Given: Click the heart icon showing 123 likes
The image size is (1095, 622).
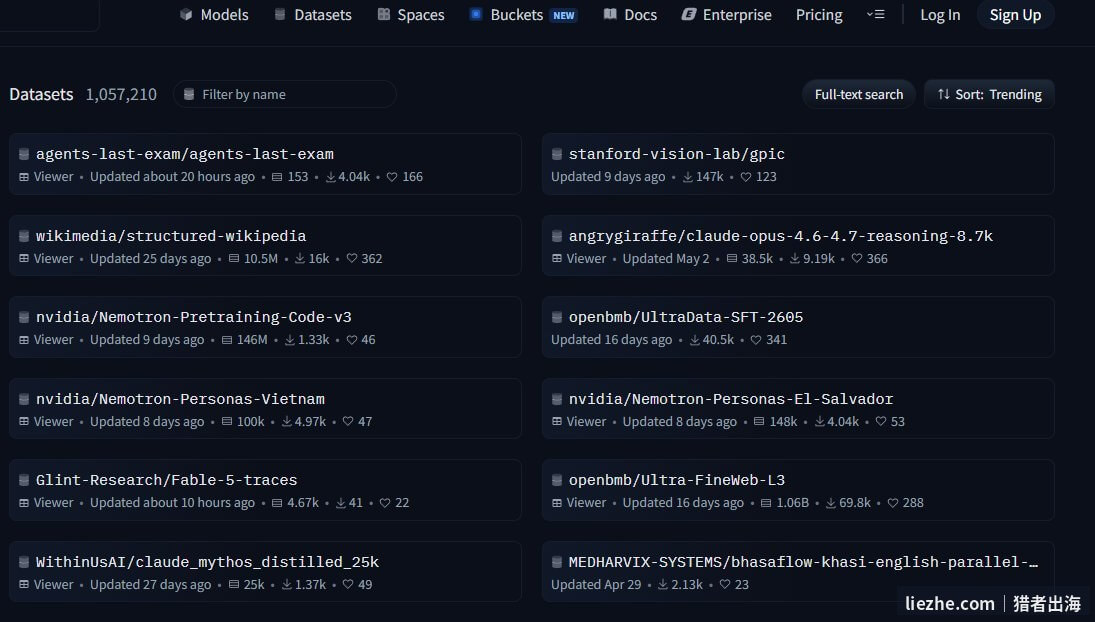Looking at the screenshot, I should tap(746, 177).
